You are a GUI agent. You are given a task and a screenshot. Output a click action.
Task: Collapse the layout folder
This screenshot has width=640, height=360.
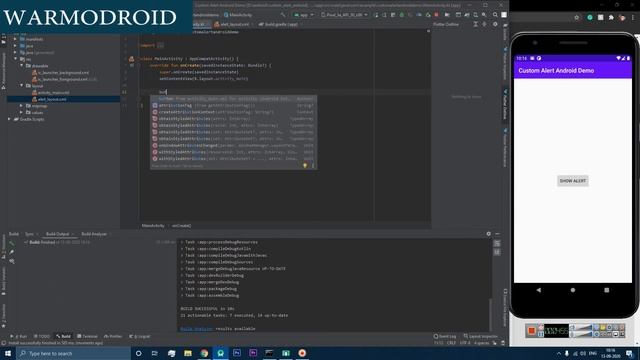coord(22,86)
